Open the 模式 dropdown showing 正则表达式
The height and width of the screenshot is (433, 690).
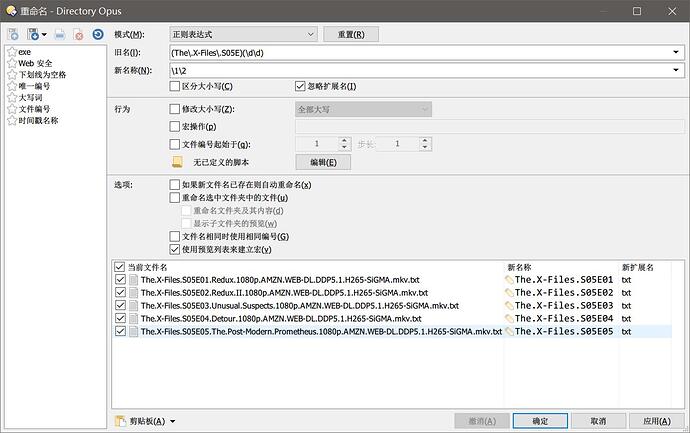click(243, 34)
